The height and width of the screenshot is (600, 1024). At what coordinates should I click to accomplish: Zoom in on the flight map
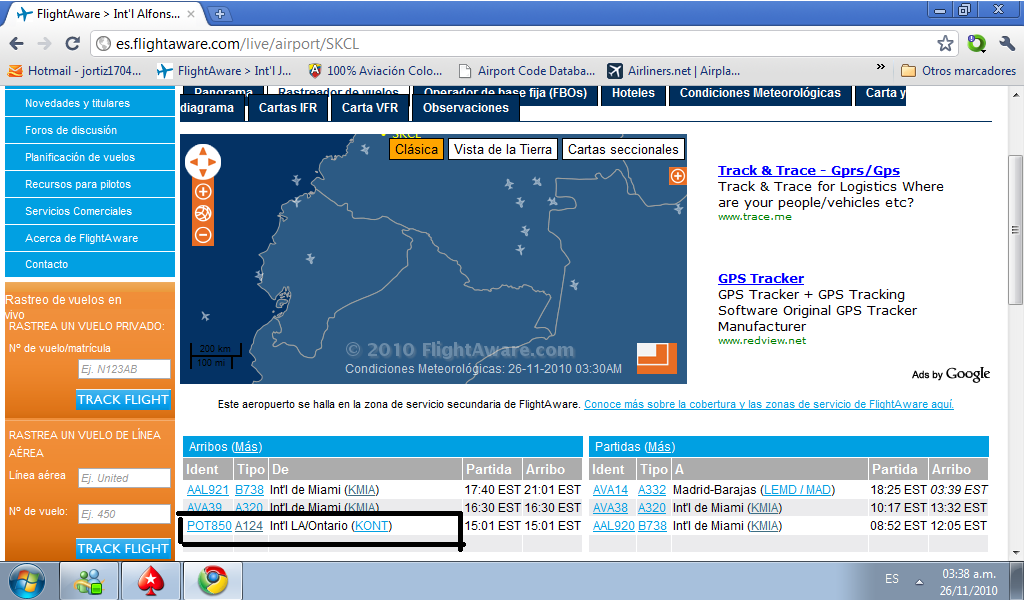click(203, 191)
